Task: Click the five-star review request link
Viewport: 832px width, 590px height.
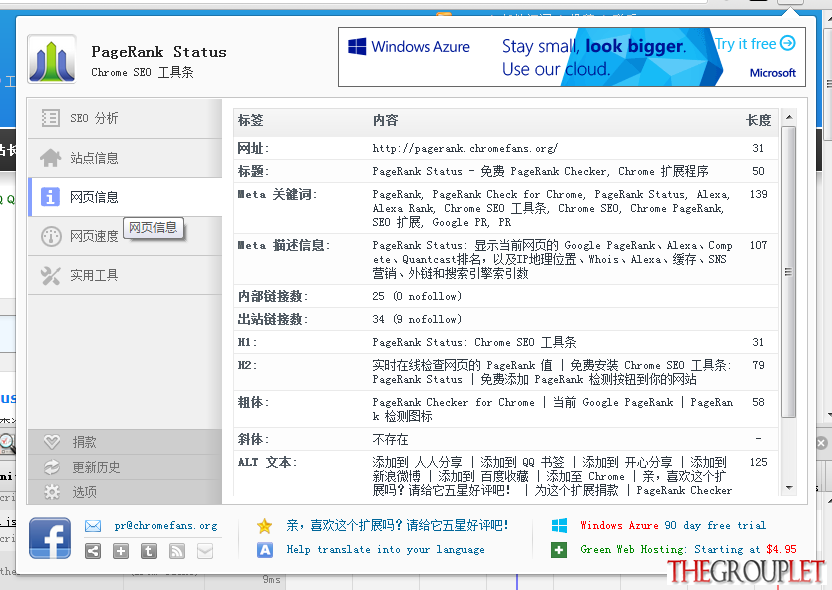Action: click(397, 525)
